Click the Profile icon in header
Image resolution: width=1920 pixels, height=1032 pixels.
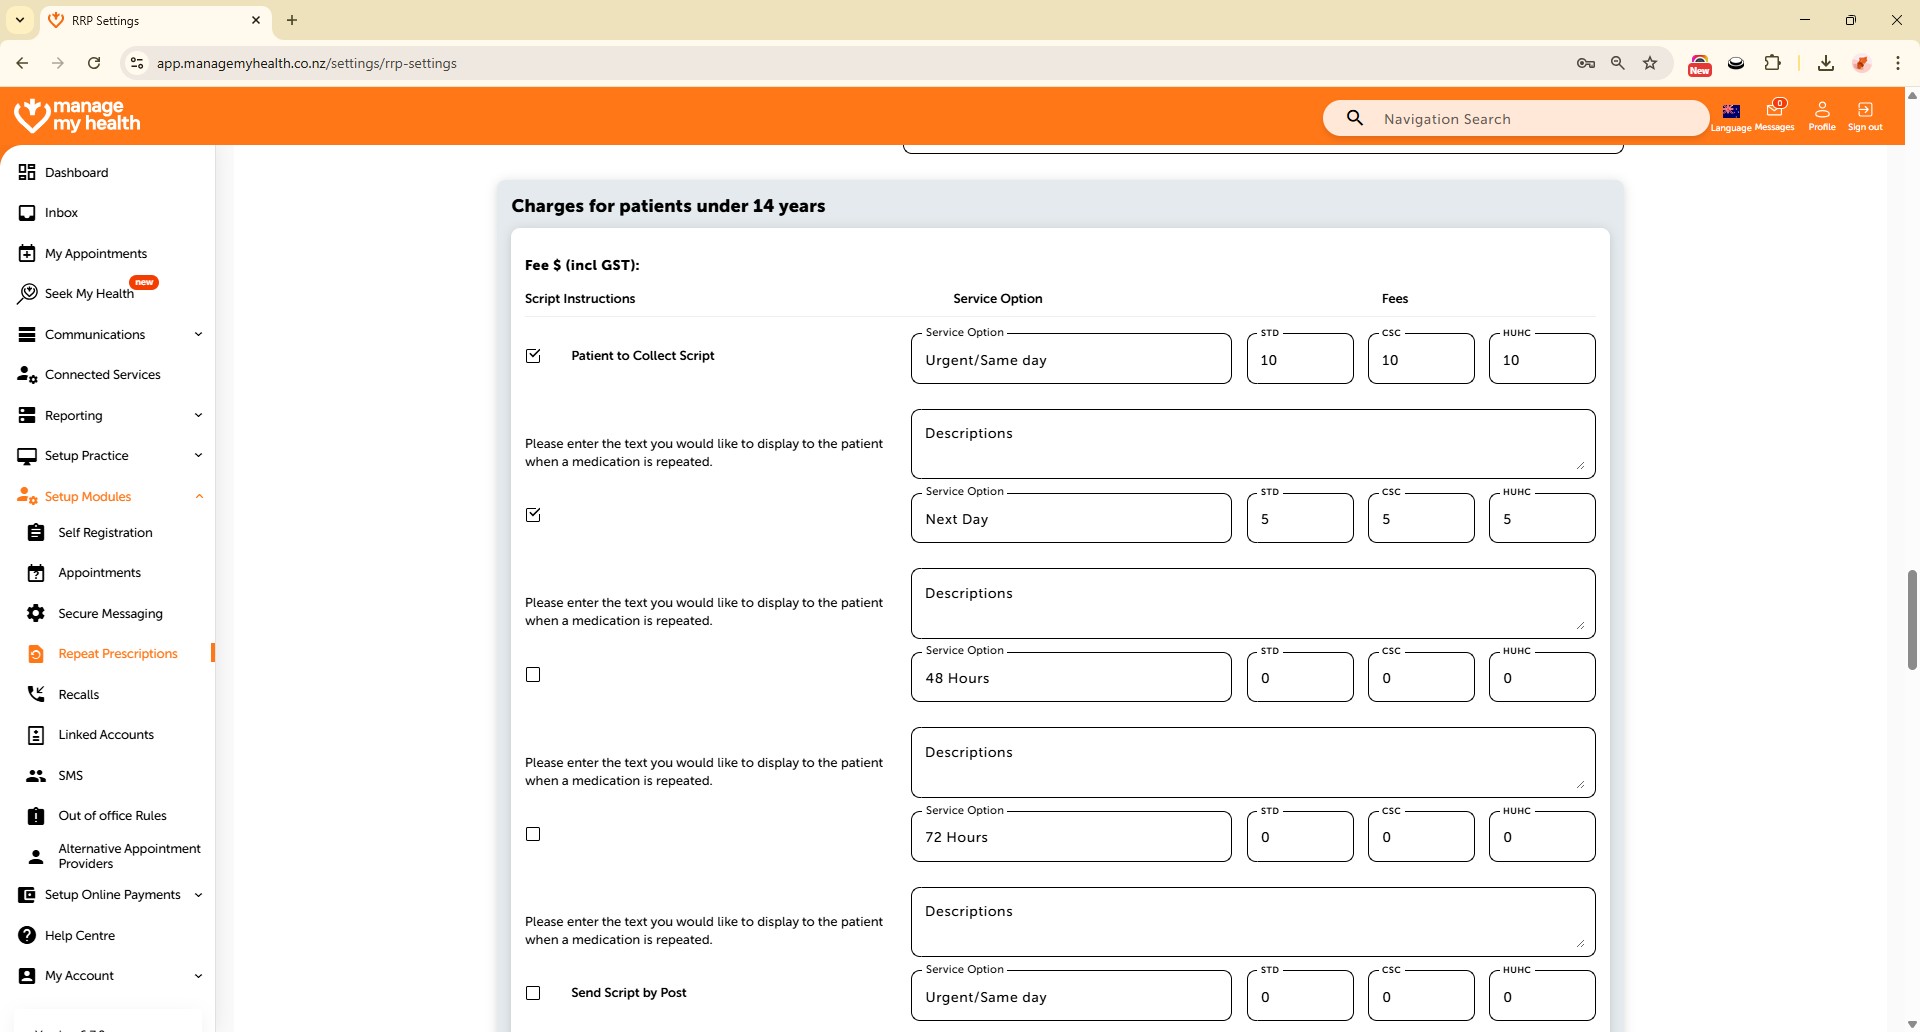tap(1821, 111)
